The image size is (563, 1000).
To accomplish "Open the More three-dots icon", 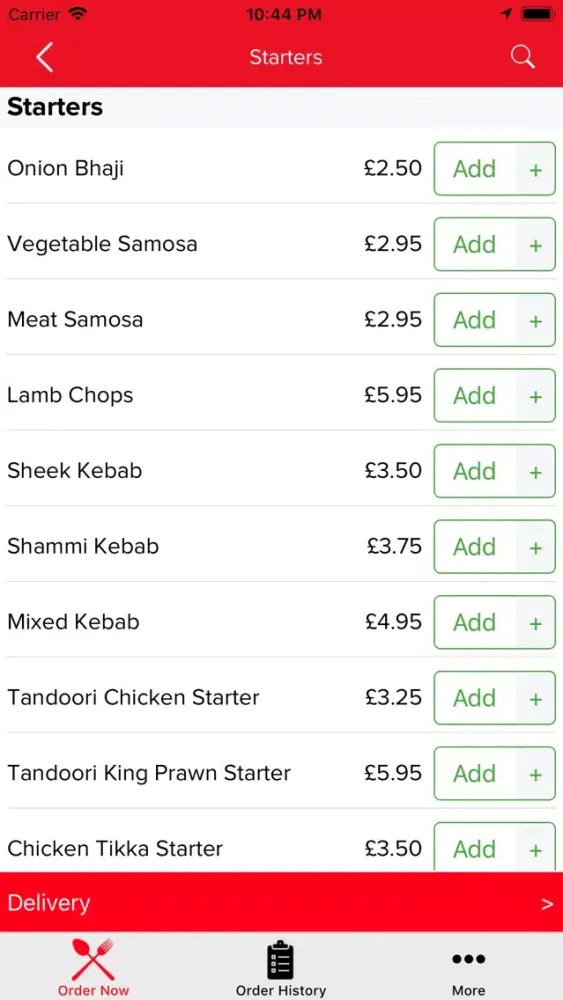I will (x=469, y=959).
